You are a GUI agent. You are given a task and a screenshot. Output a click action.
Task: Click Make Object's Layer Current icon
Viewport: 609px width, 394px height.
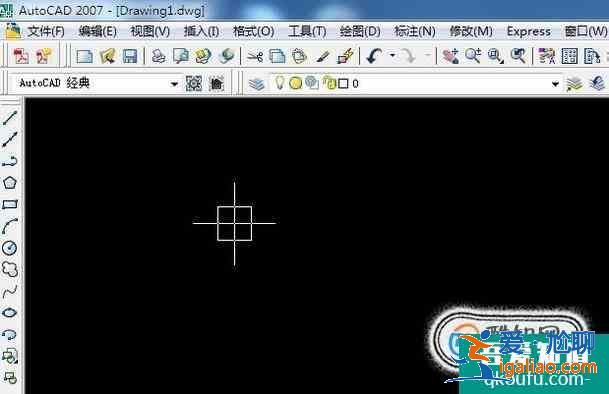[x=574, y=84]
